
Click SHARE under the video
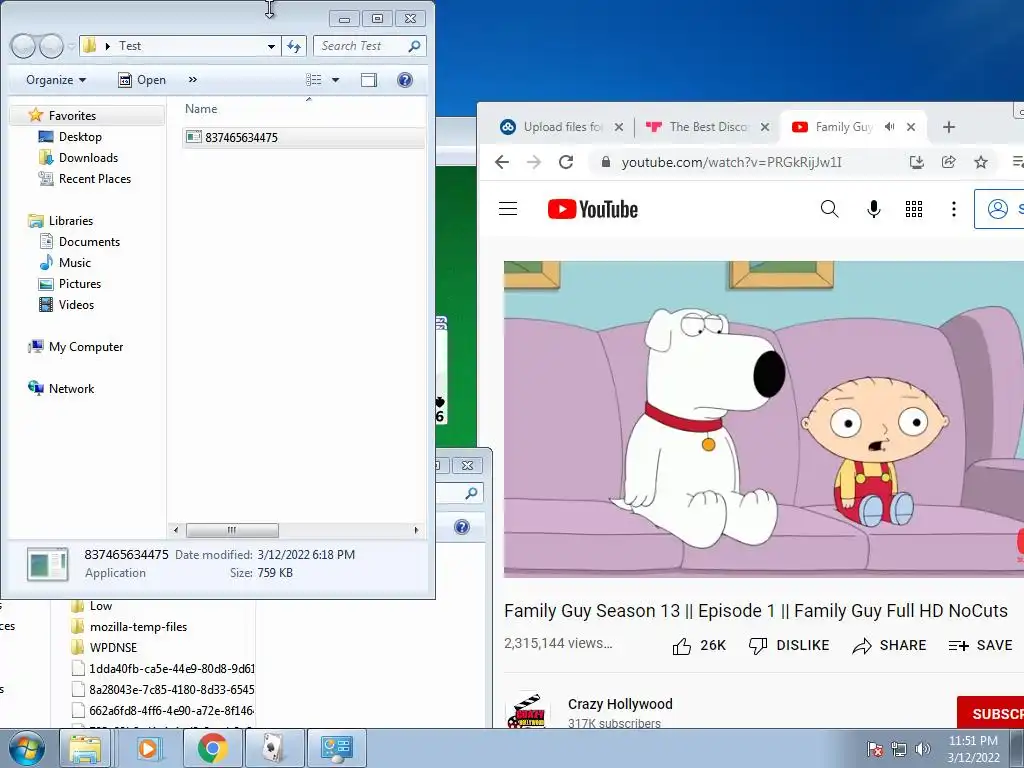tap(889, 645)
